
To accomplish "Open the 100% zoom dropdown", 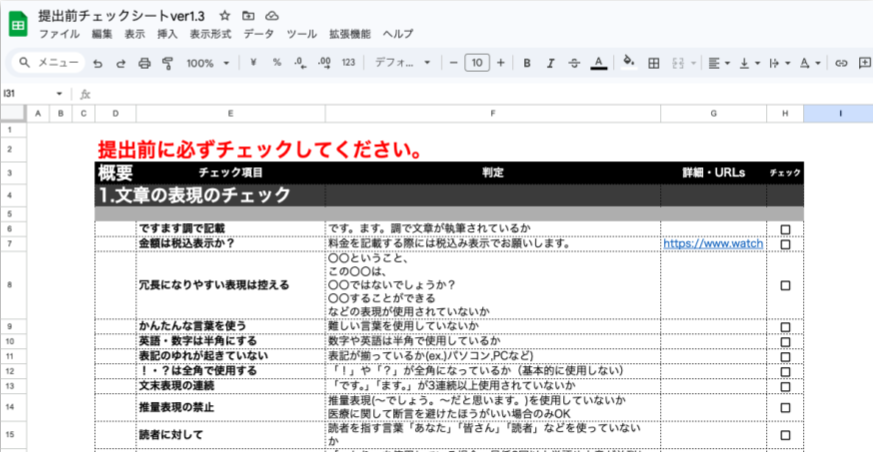I will 208,63.
